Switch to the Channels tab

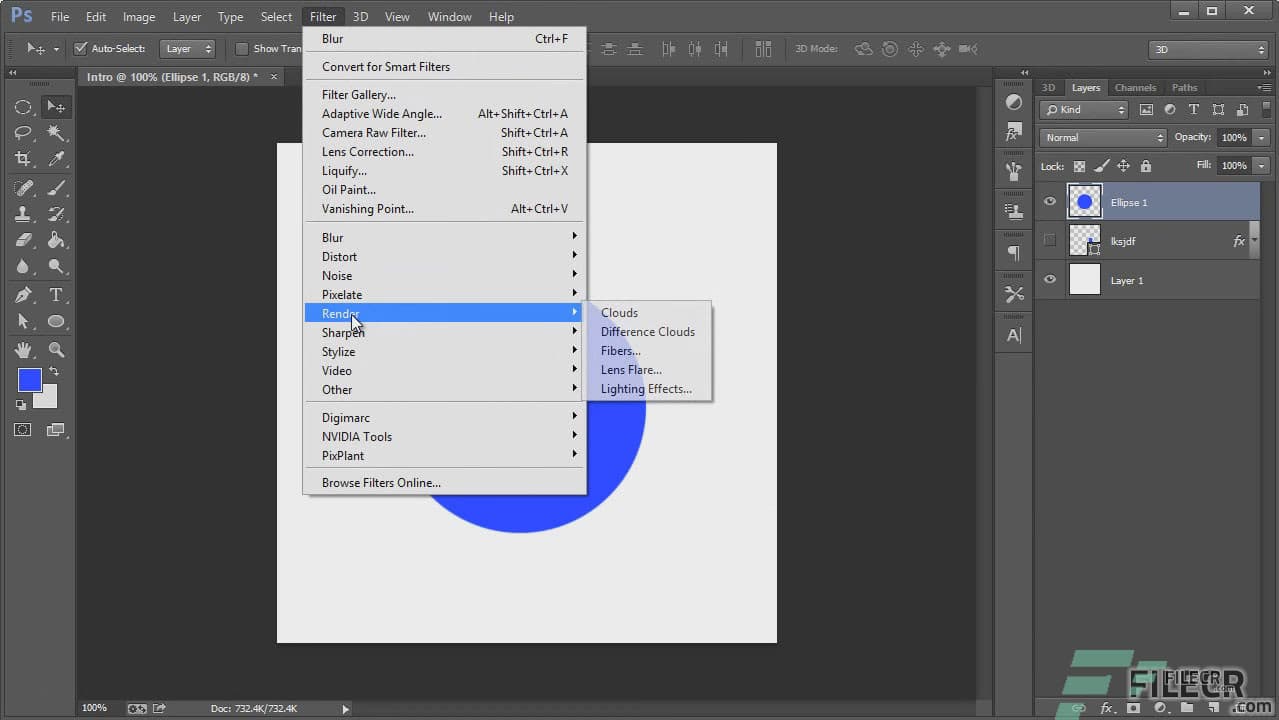(1135, 87)
